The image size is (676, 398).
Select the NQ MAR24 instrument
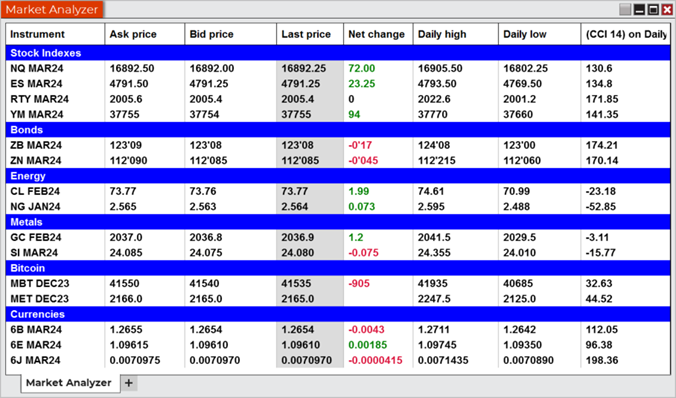(36, 68)
